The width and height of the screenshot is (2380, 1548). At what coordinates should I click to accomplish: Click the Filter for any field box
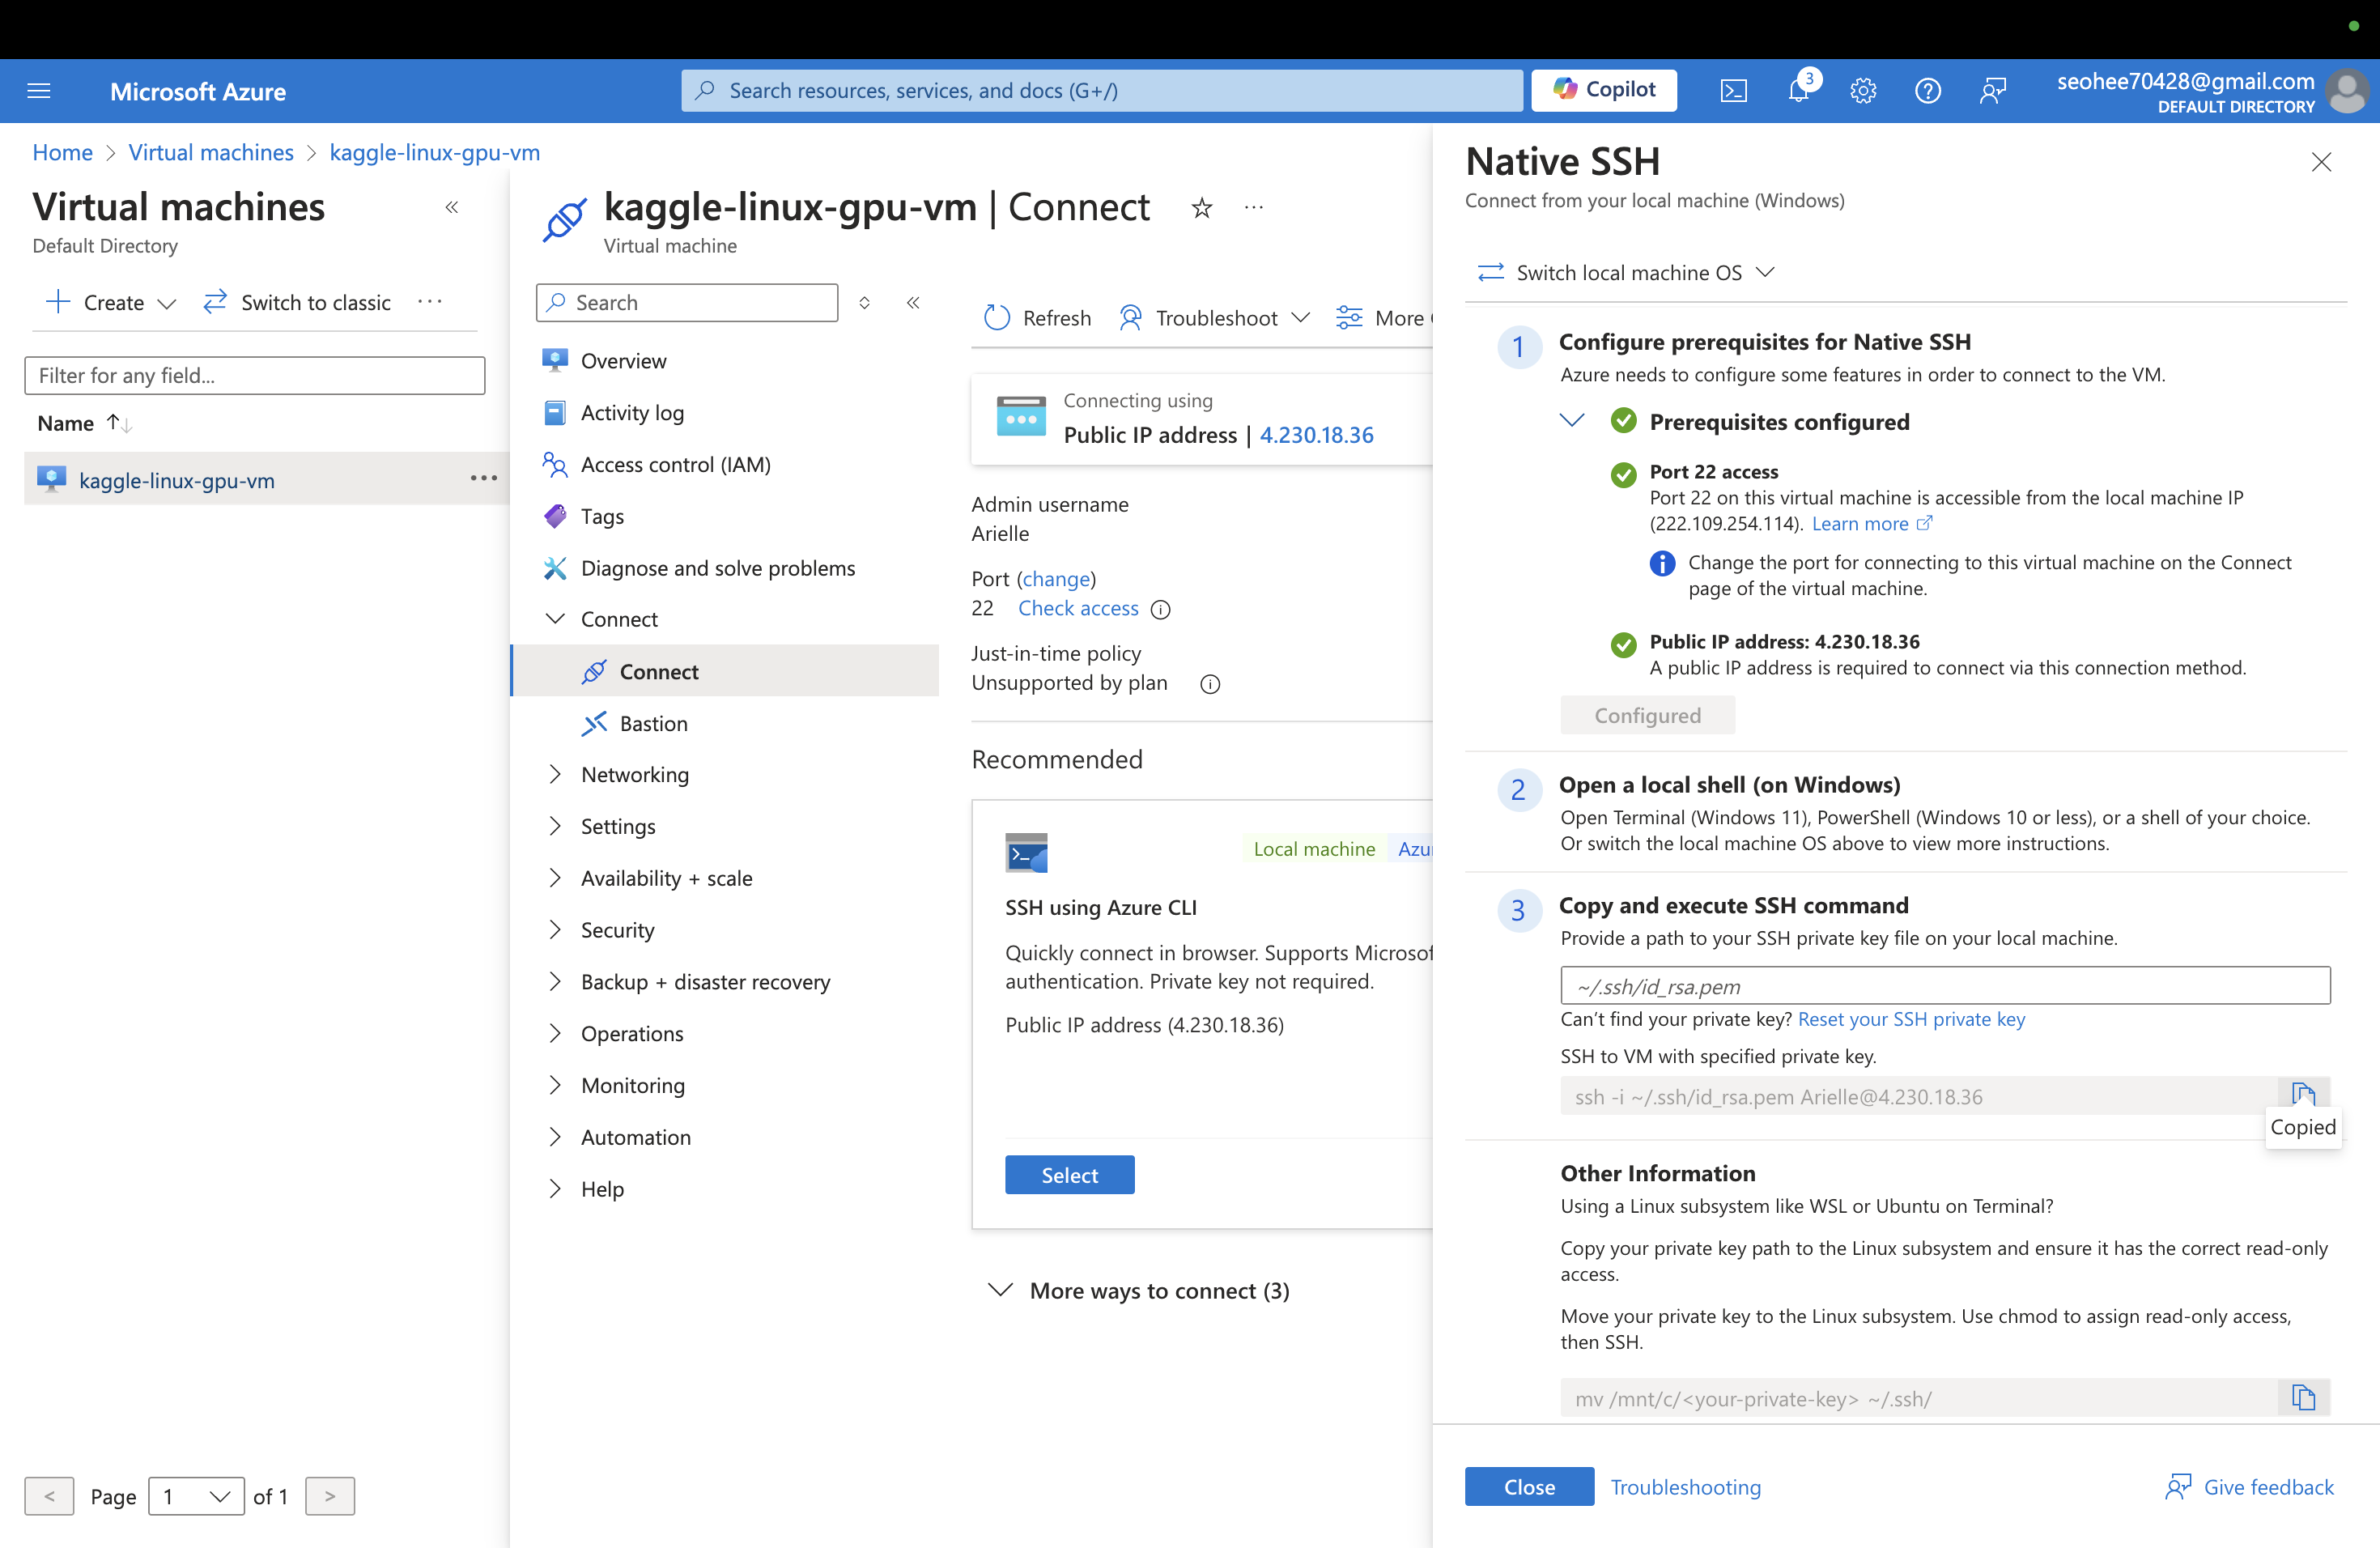255,375
